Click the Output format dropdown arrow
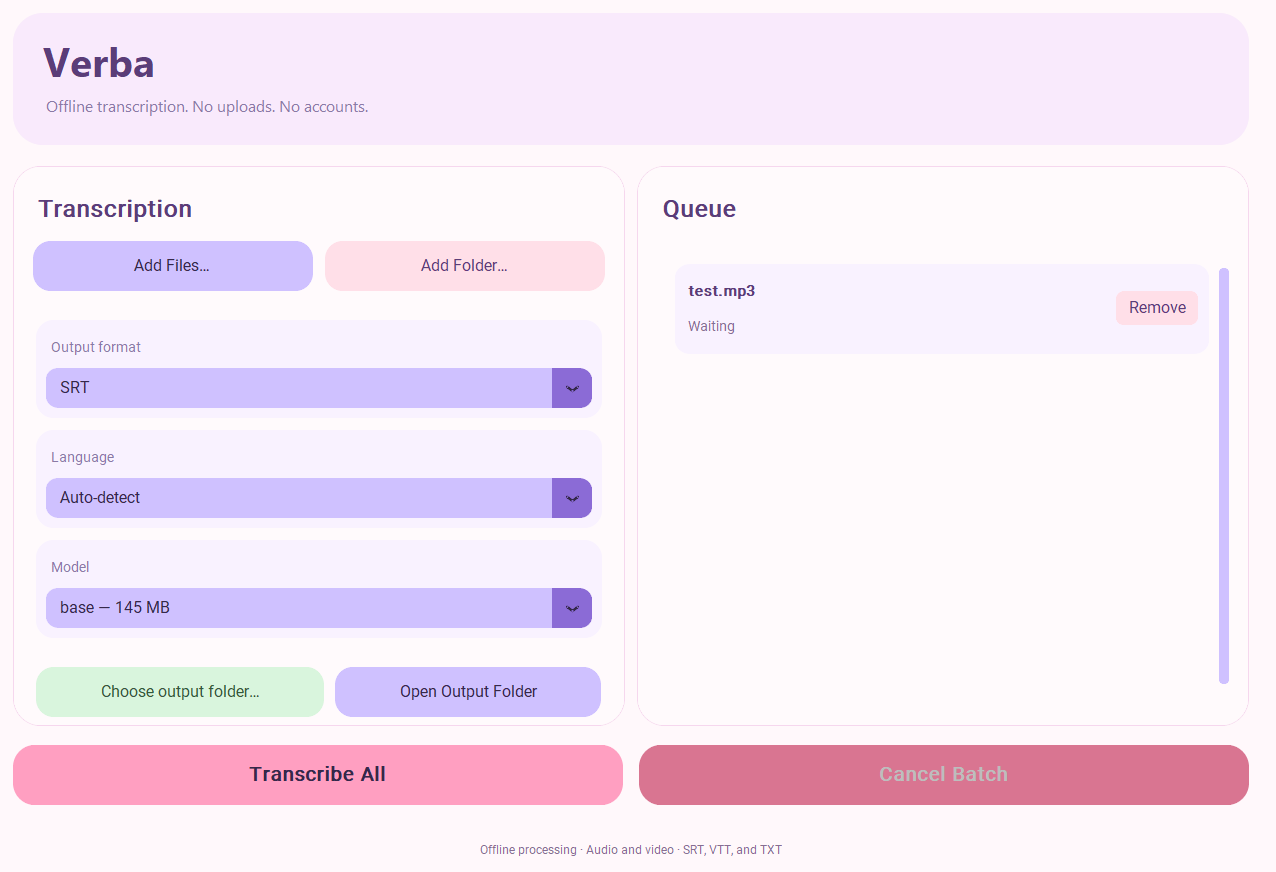The image size is (1276, 872). pos(572,388)
